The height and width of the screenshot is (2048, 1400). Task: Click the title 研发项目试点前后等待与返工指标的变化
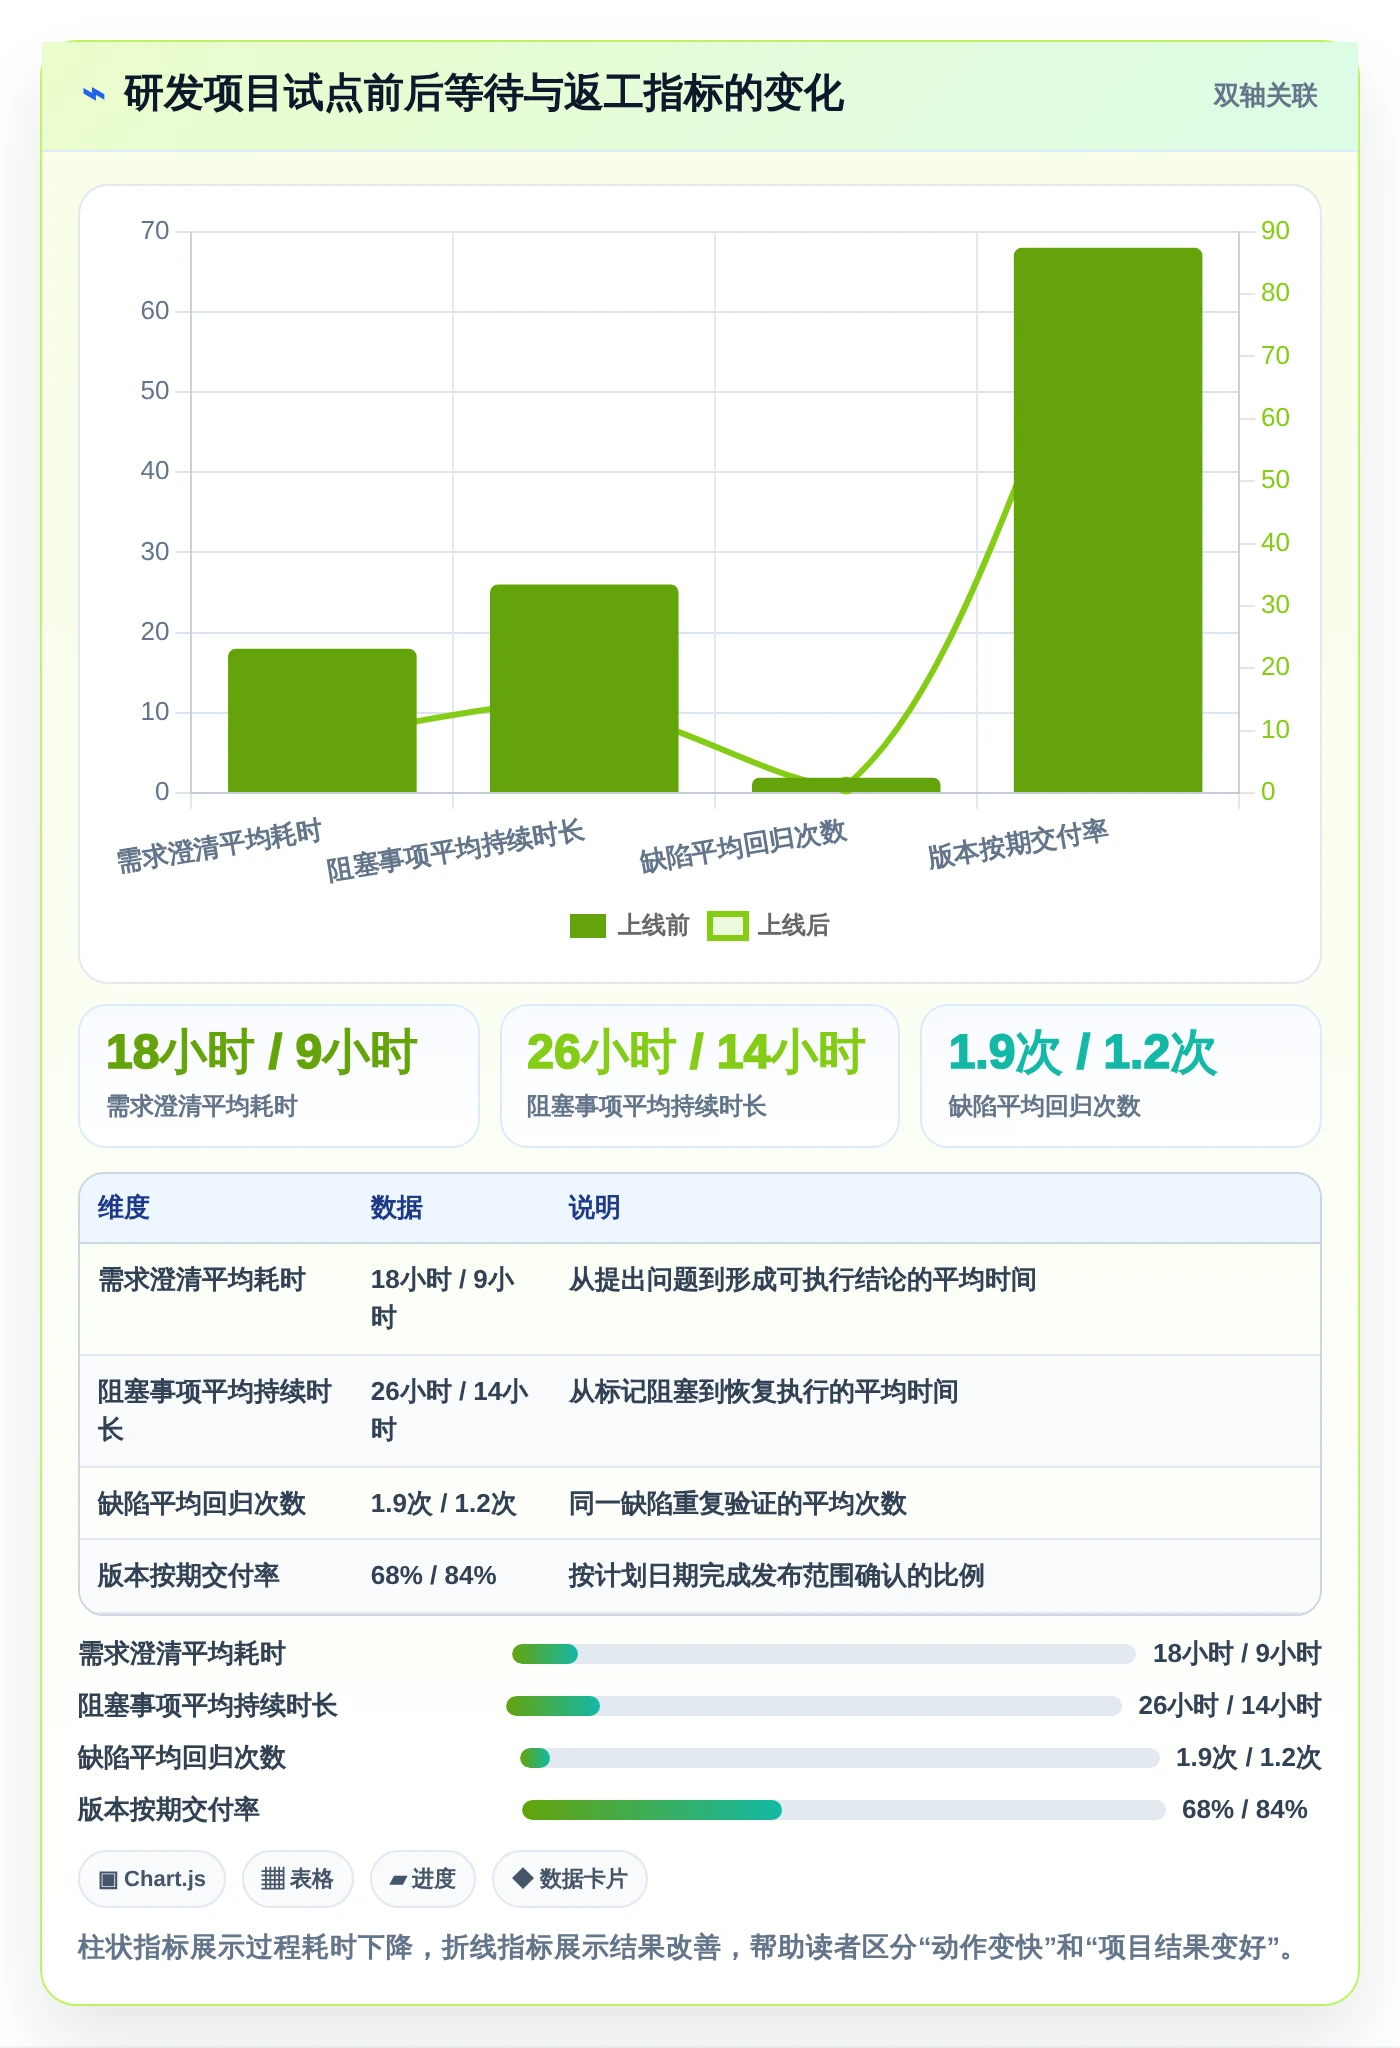(x=484, y=95)
